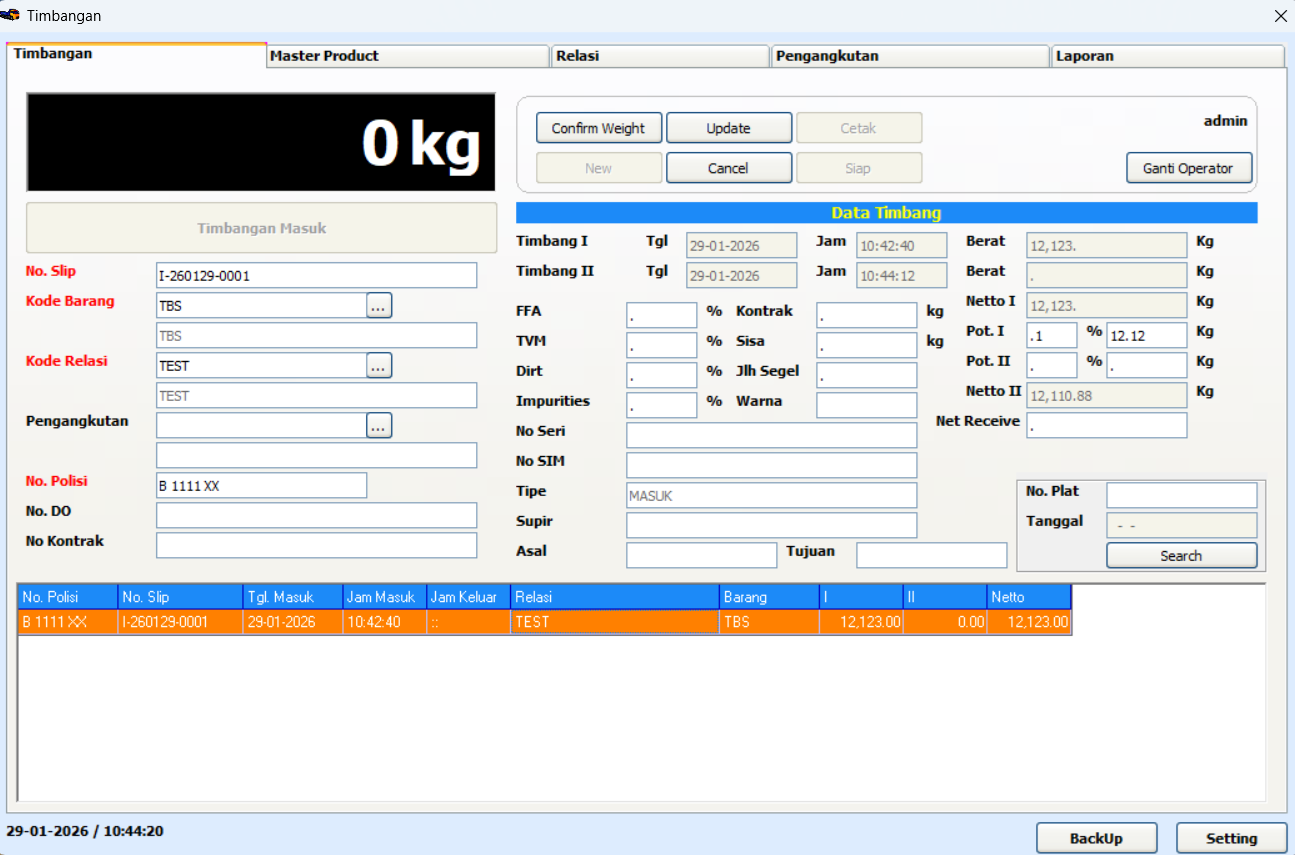Switch to the Relasi tab

[x=660, y=56]
